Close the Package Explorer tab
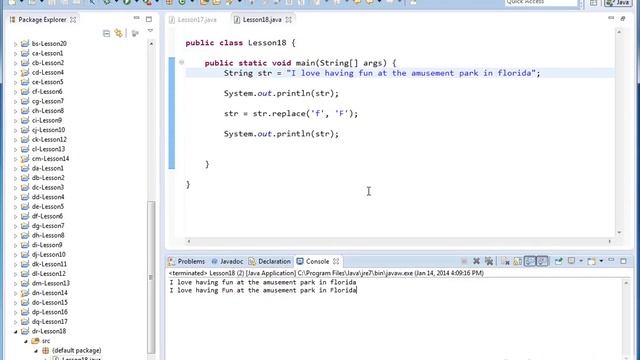640x360 pixels. (x=73, y=20)
